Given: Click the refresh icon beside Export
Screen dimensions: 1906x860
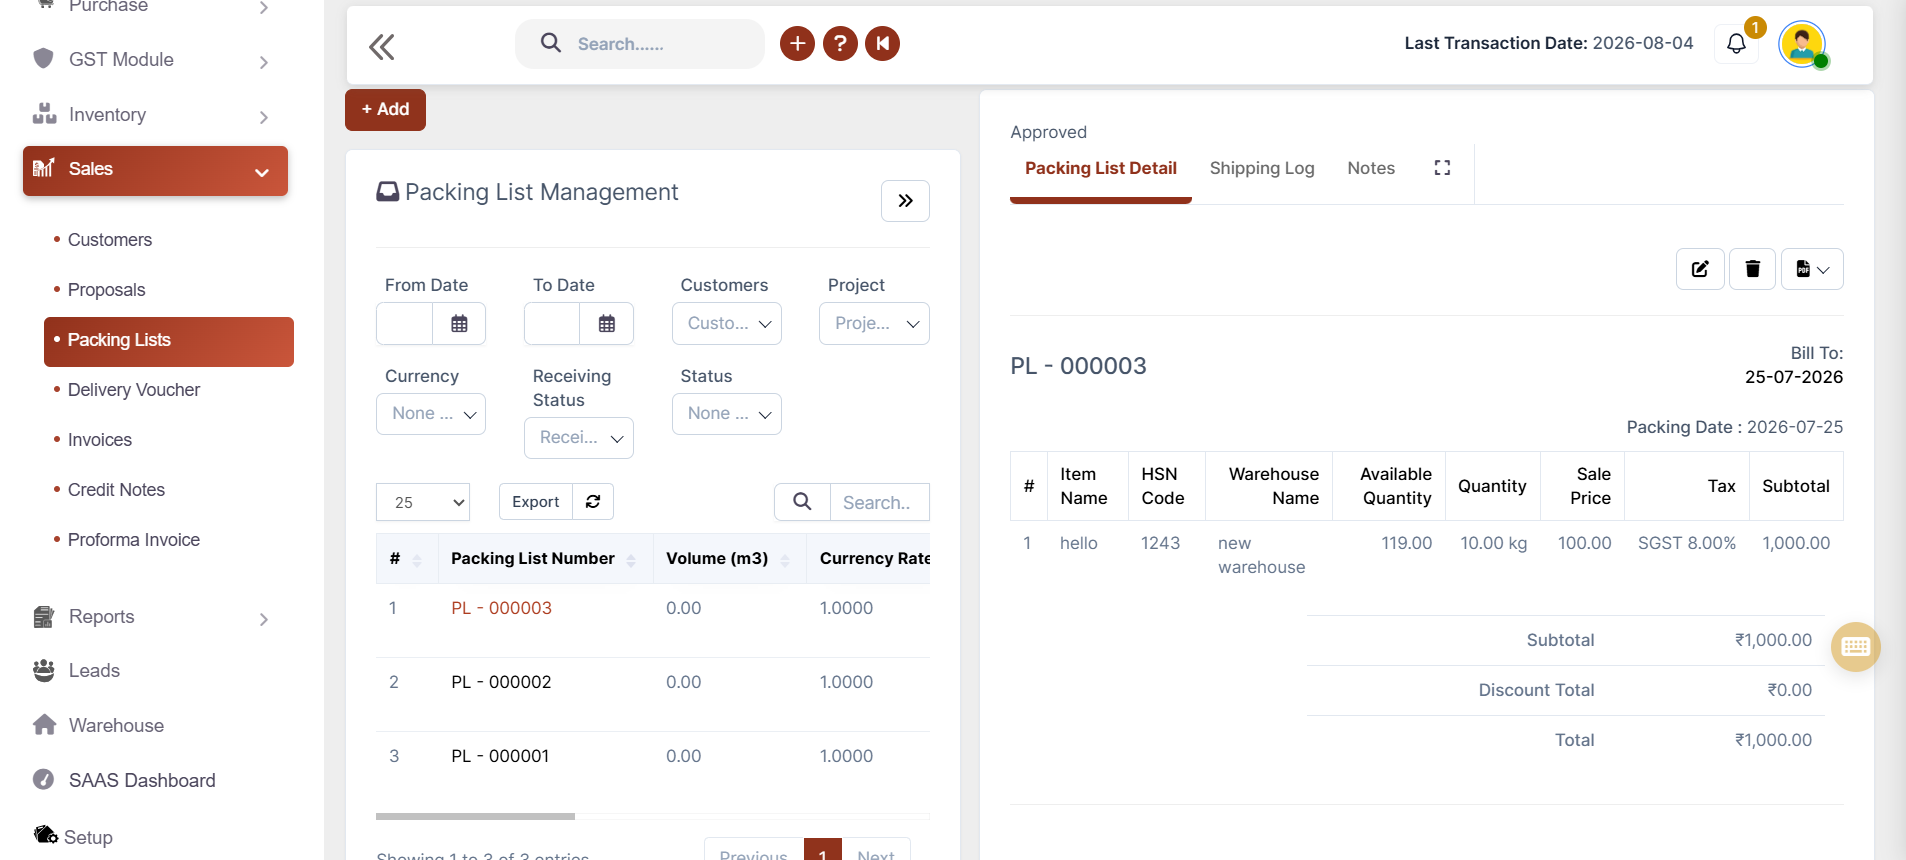Looking at the screenshot, I should coord(593,502).
